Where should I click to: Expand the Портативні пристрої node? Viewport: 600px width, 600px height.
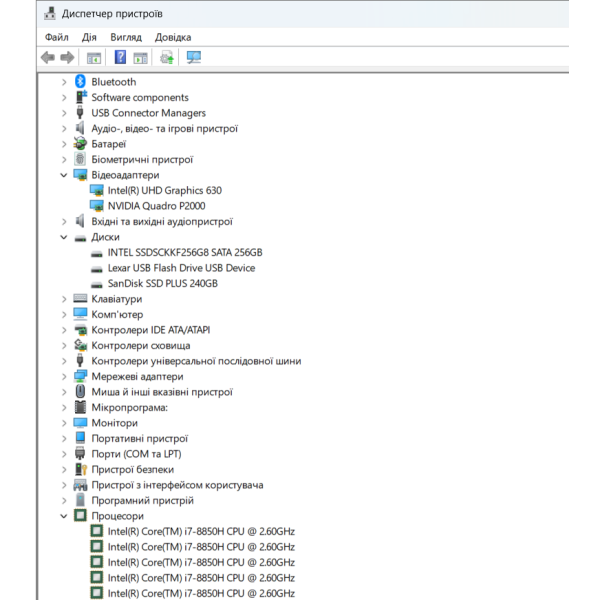click(x=64, y=439)
